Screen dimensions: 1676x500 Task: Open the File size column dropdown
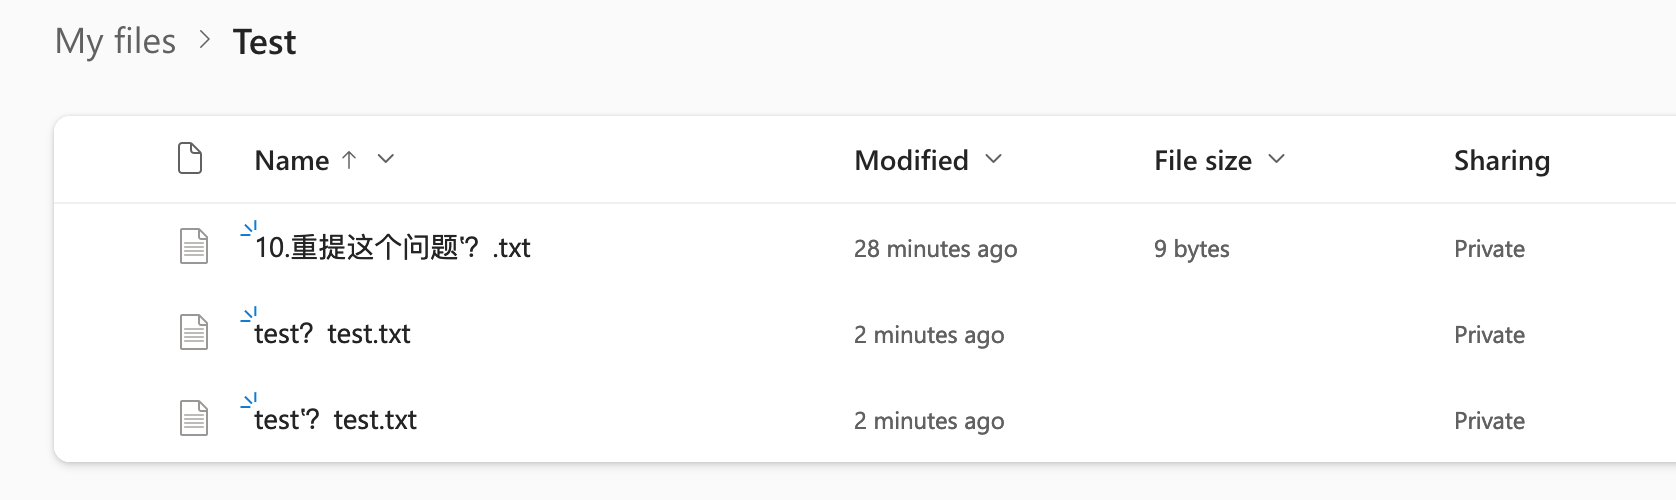[x=1277, y=159]
